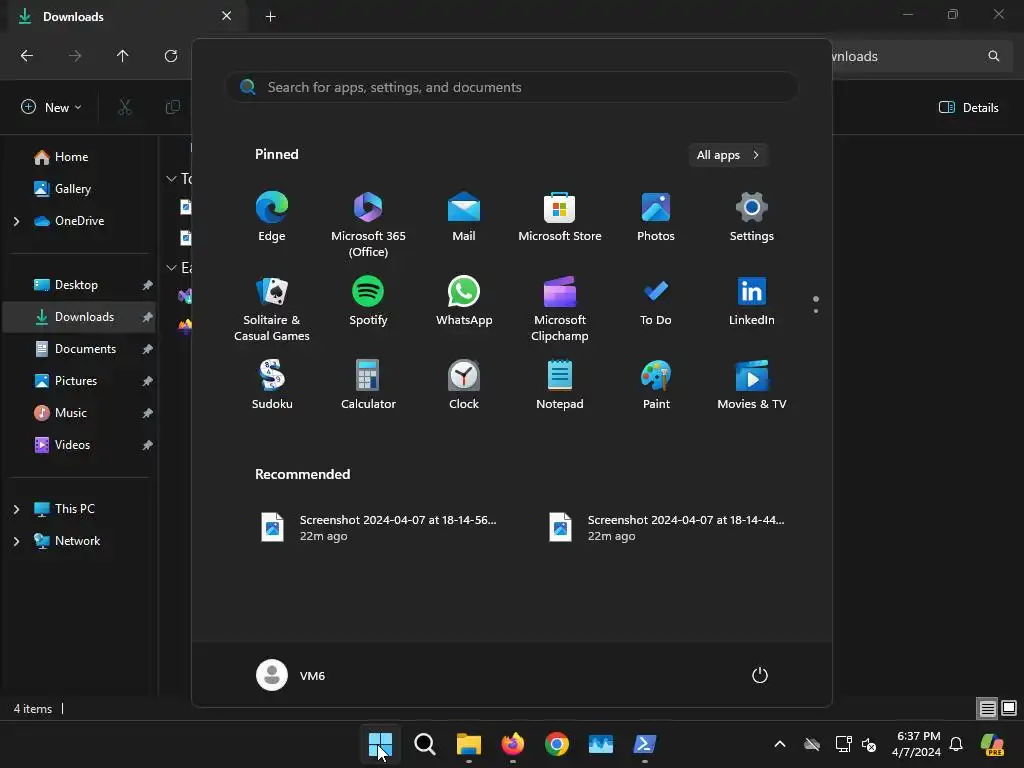Open Spotify from pinned apps
The image size is (1024, 768).
368,301
